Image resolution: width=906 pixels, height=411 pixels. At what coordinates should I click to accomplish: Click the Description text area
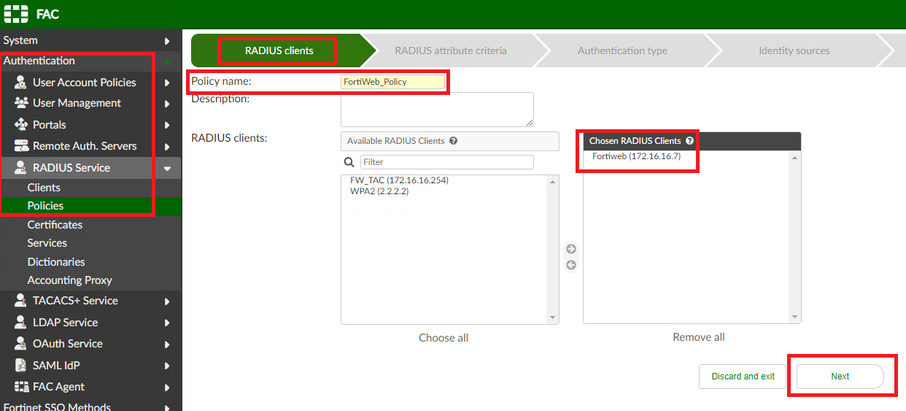437,109
